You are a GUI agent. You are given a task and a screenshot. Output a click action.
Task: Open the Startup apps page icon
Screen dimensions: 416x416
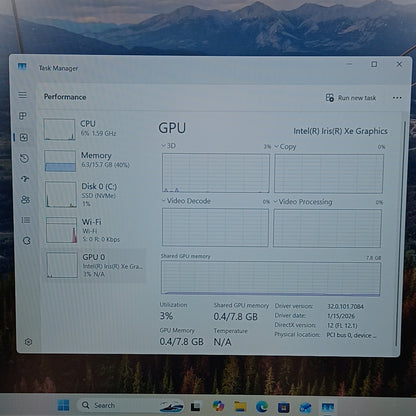pos(25,179)
